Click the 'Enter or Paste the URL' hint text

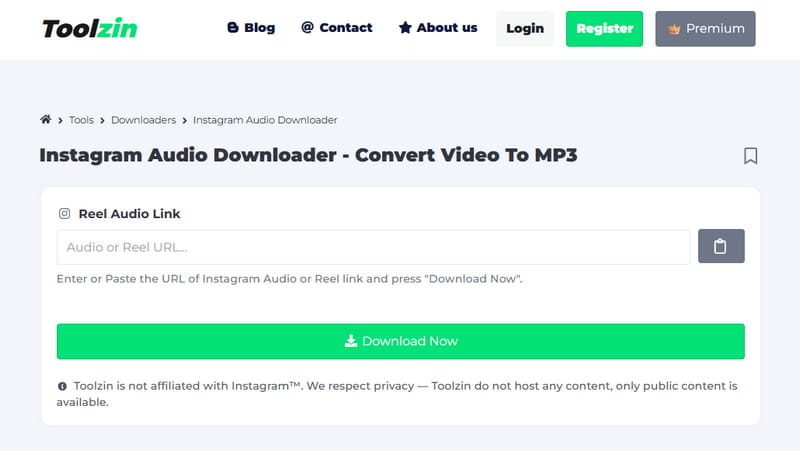(289, 279)
